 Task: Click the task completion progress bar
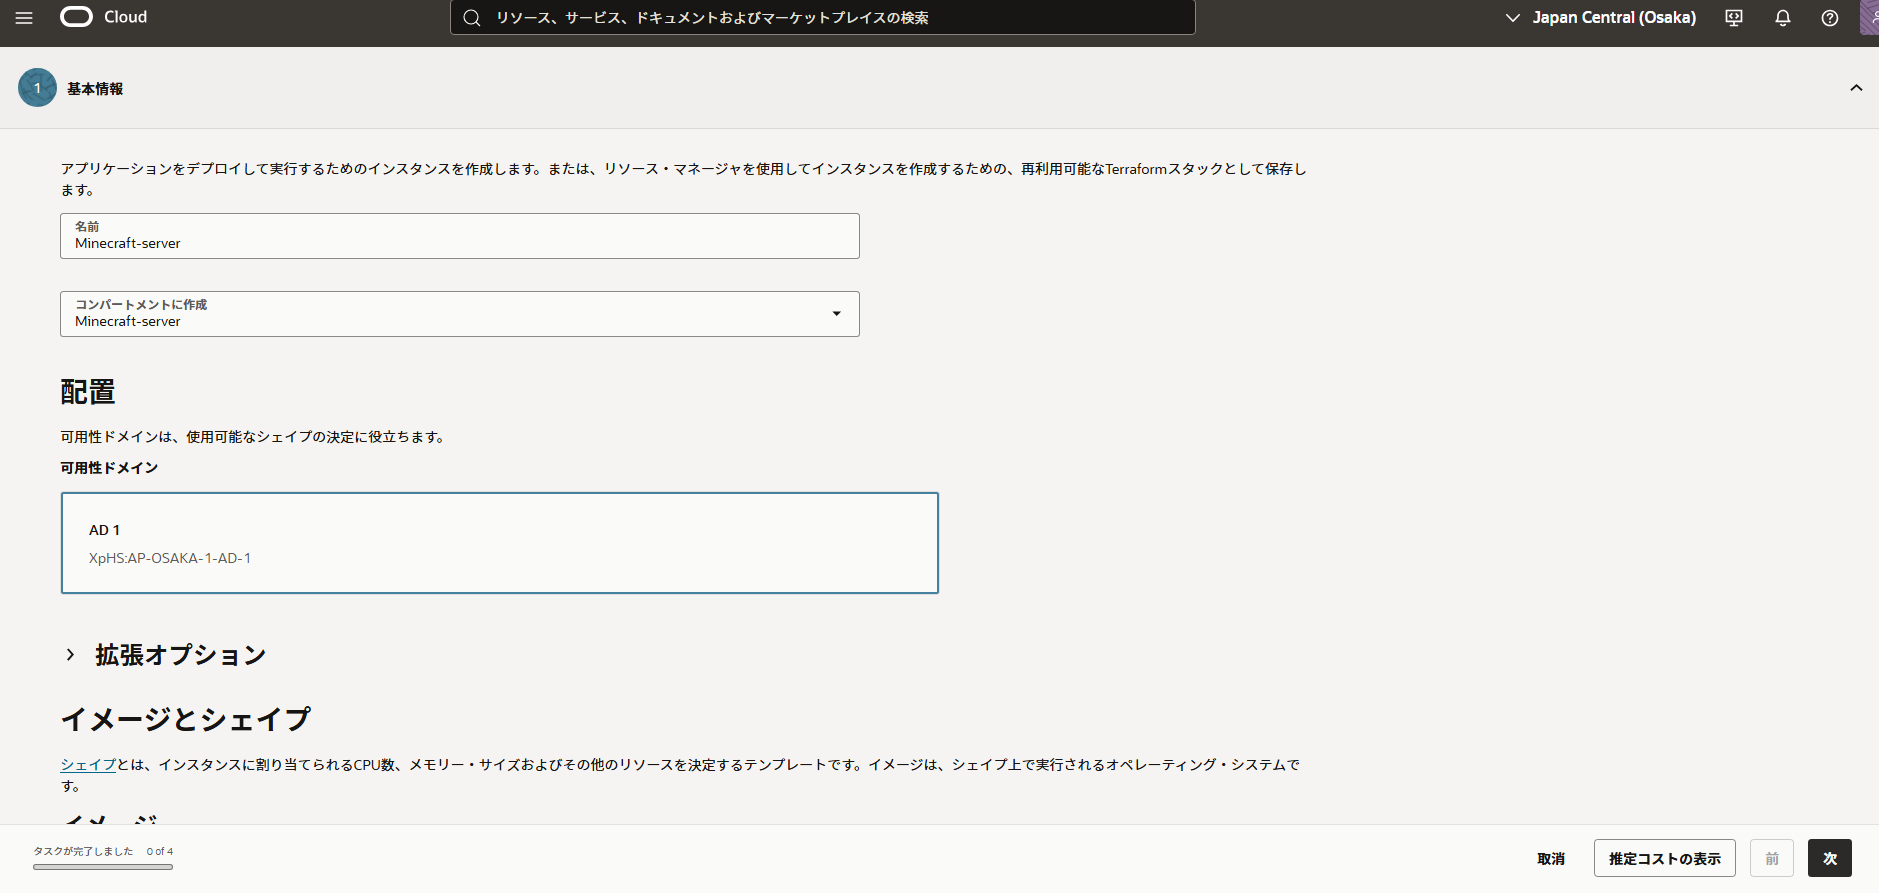click(103, 867)
